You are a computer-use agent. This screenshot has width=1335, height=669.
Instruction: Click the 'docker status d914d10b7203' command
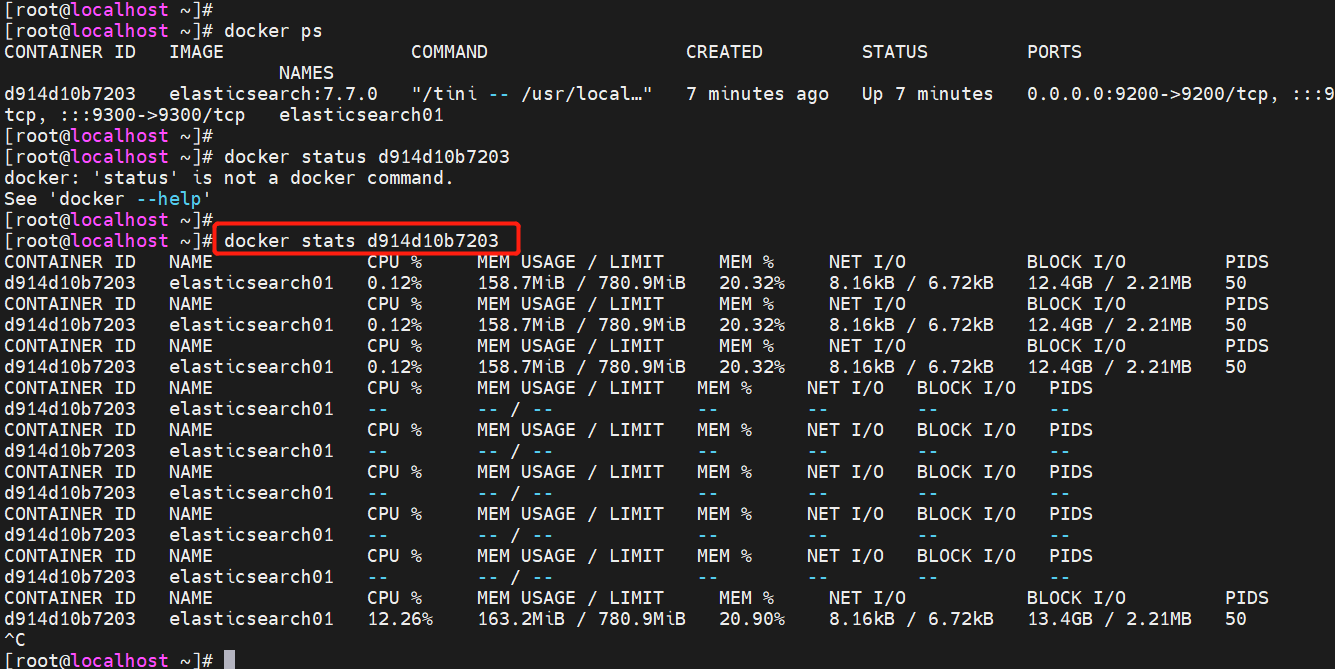[367, 157]
